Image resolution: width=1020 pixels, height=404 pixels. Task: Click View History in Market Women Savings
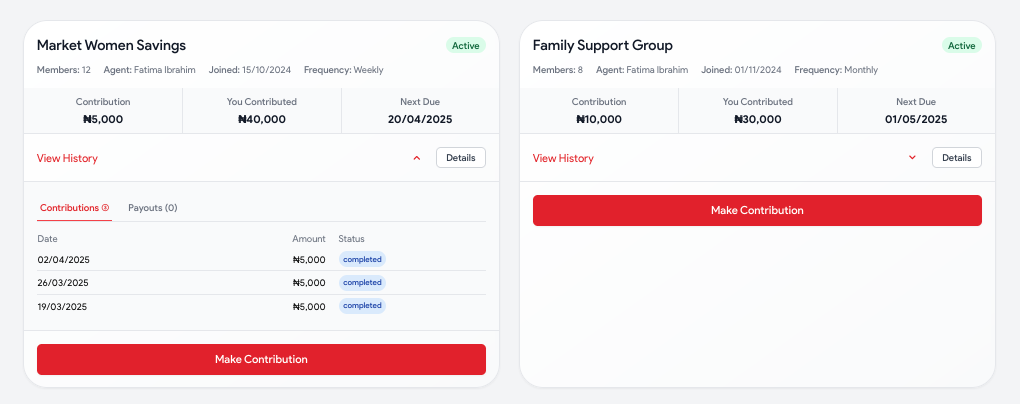point(67,158)
